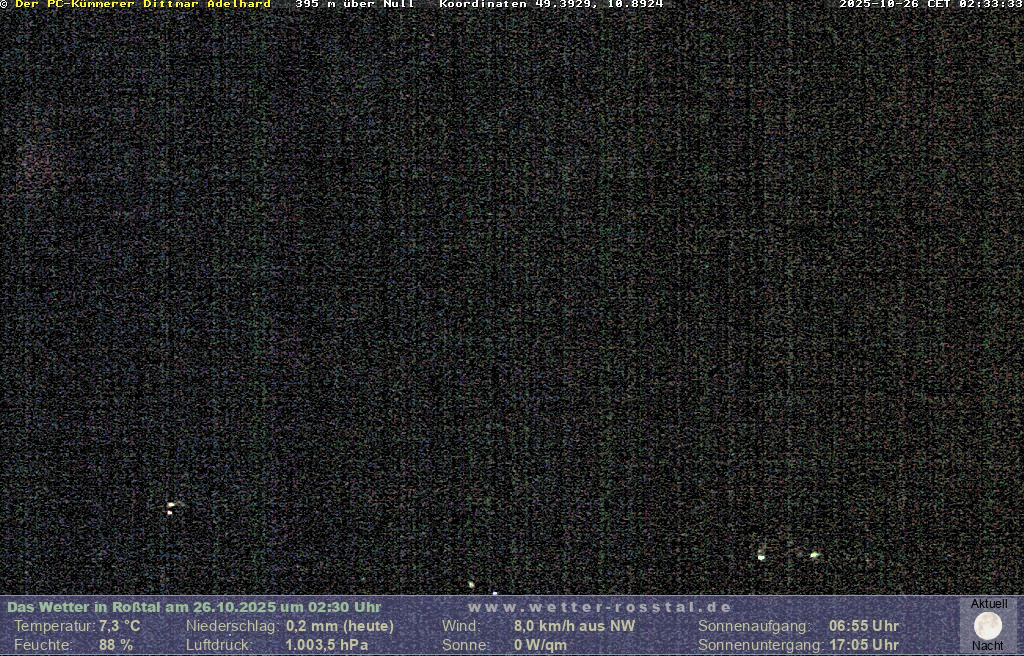This screenshot has height=656, width=1024.
Task: Click the moon icon in the corner
Action: [x=987, y=626]
